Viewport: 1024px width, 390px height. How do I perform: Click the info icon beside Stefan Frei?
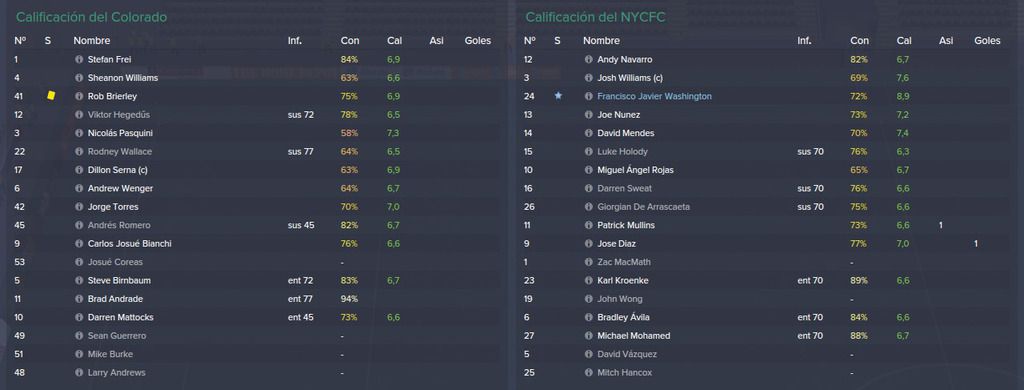pos(79,59)
